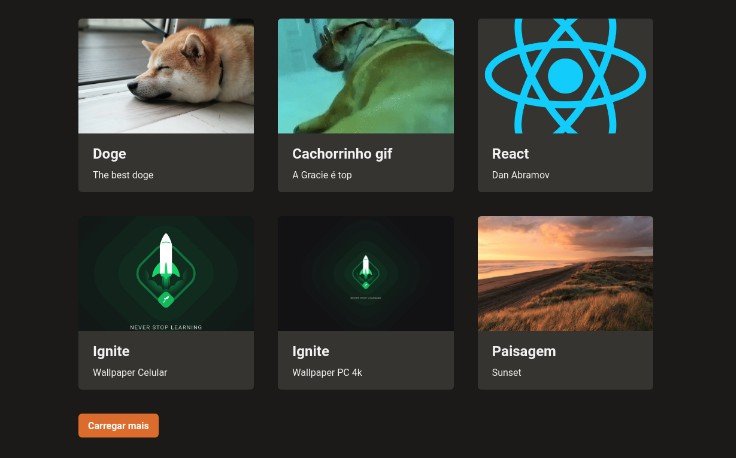736x458 pixels.
Task: Select the text Sunset
Action: (506, 373)
